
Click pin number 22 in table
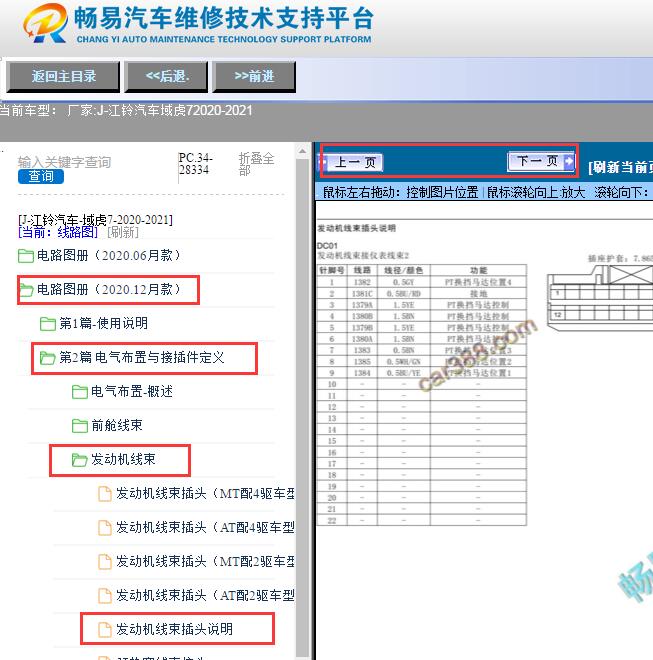[332, 521]
